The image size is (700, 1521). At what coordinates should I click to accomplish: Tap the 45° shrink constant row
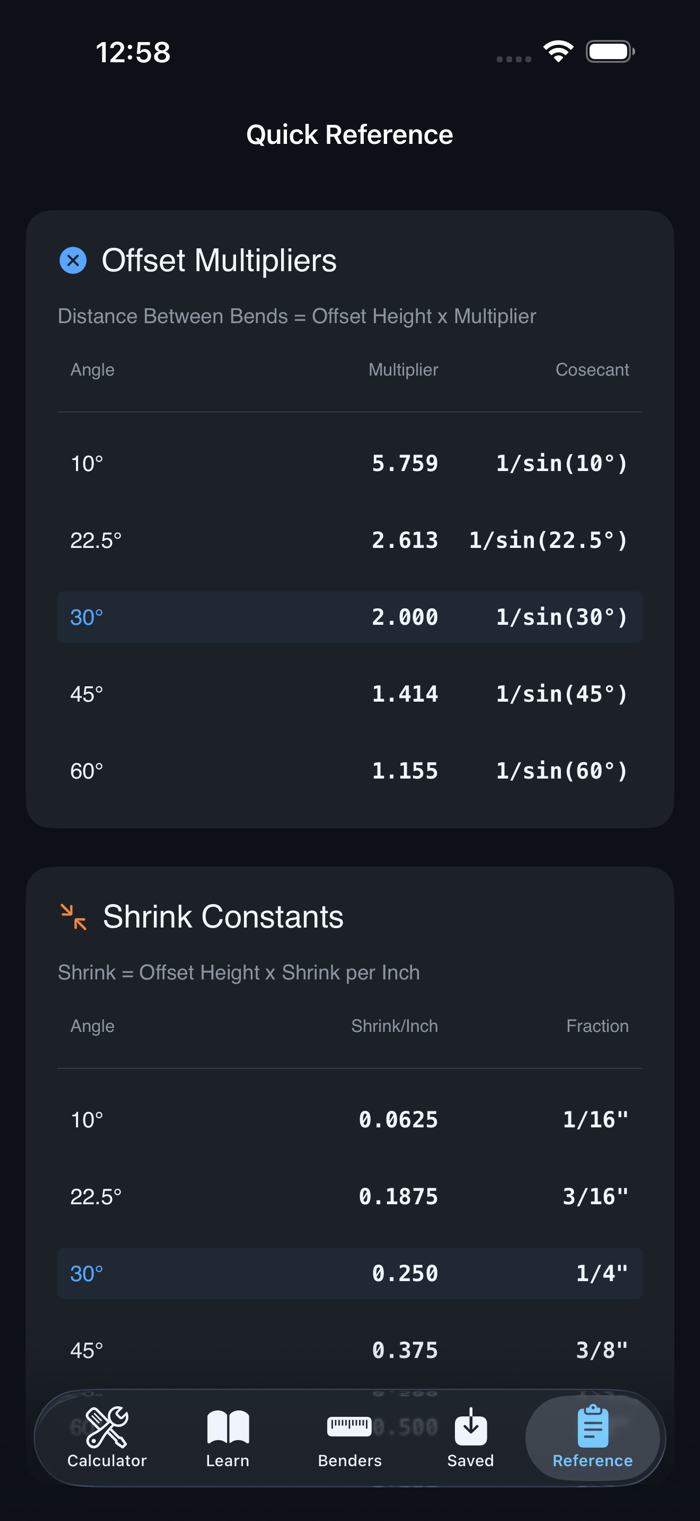click(350, 1350)
